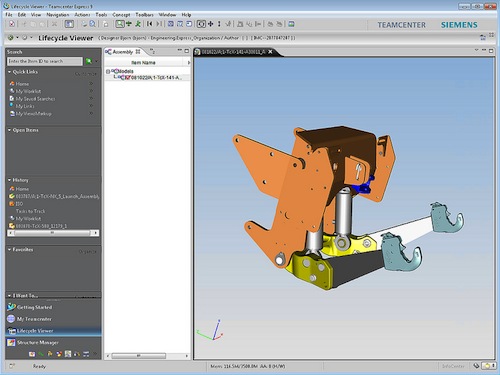Click the black four-way move arrows icon
500x375 pixels.
pos(210,24)
